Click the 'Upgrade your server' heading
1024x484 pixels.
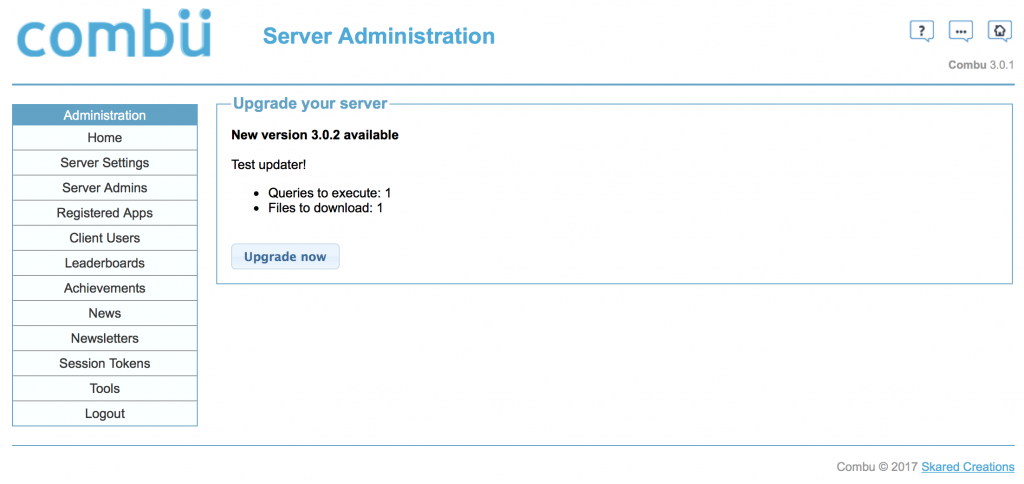coord(310,103)
